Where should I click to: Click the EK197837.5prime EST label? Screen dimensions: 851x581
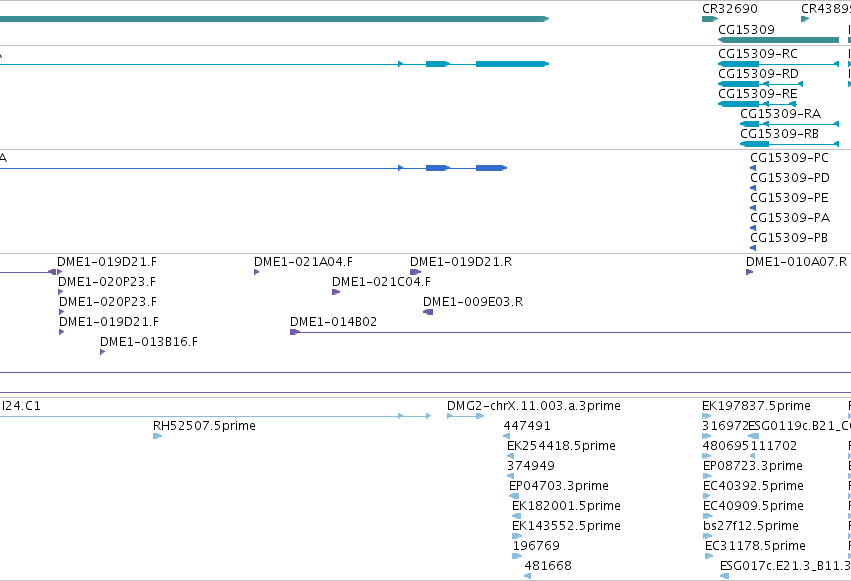(756, 406)
